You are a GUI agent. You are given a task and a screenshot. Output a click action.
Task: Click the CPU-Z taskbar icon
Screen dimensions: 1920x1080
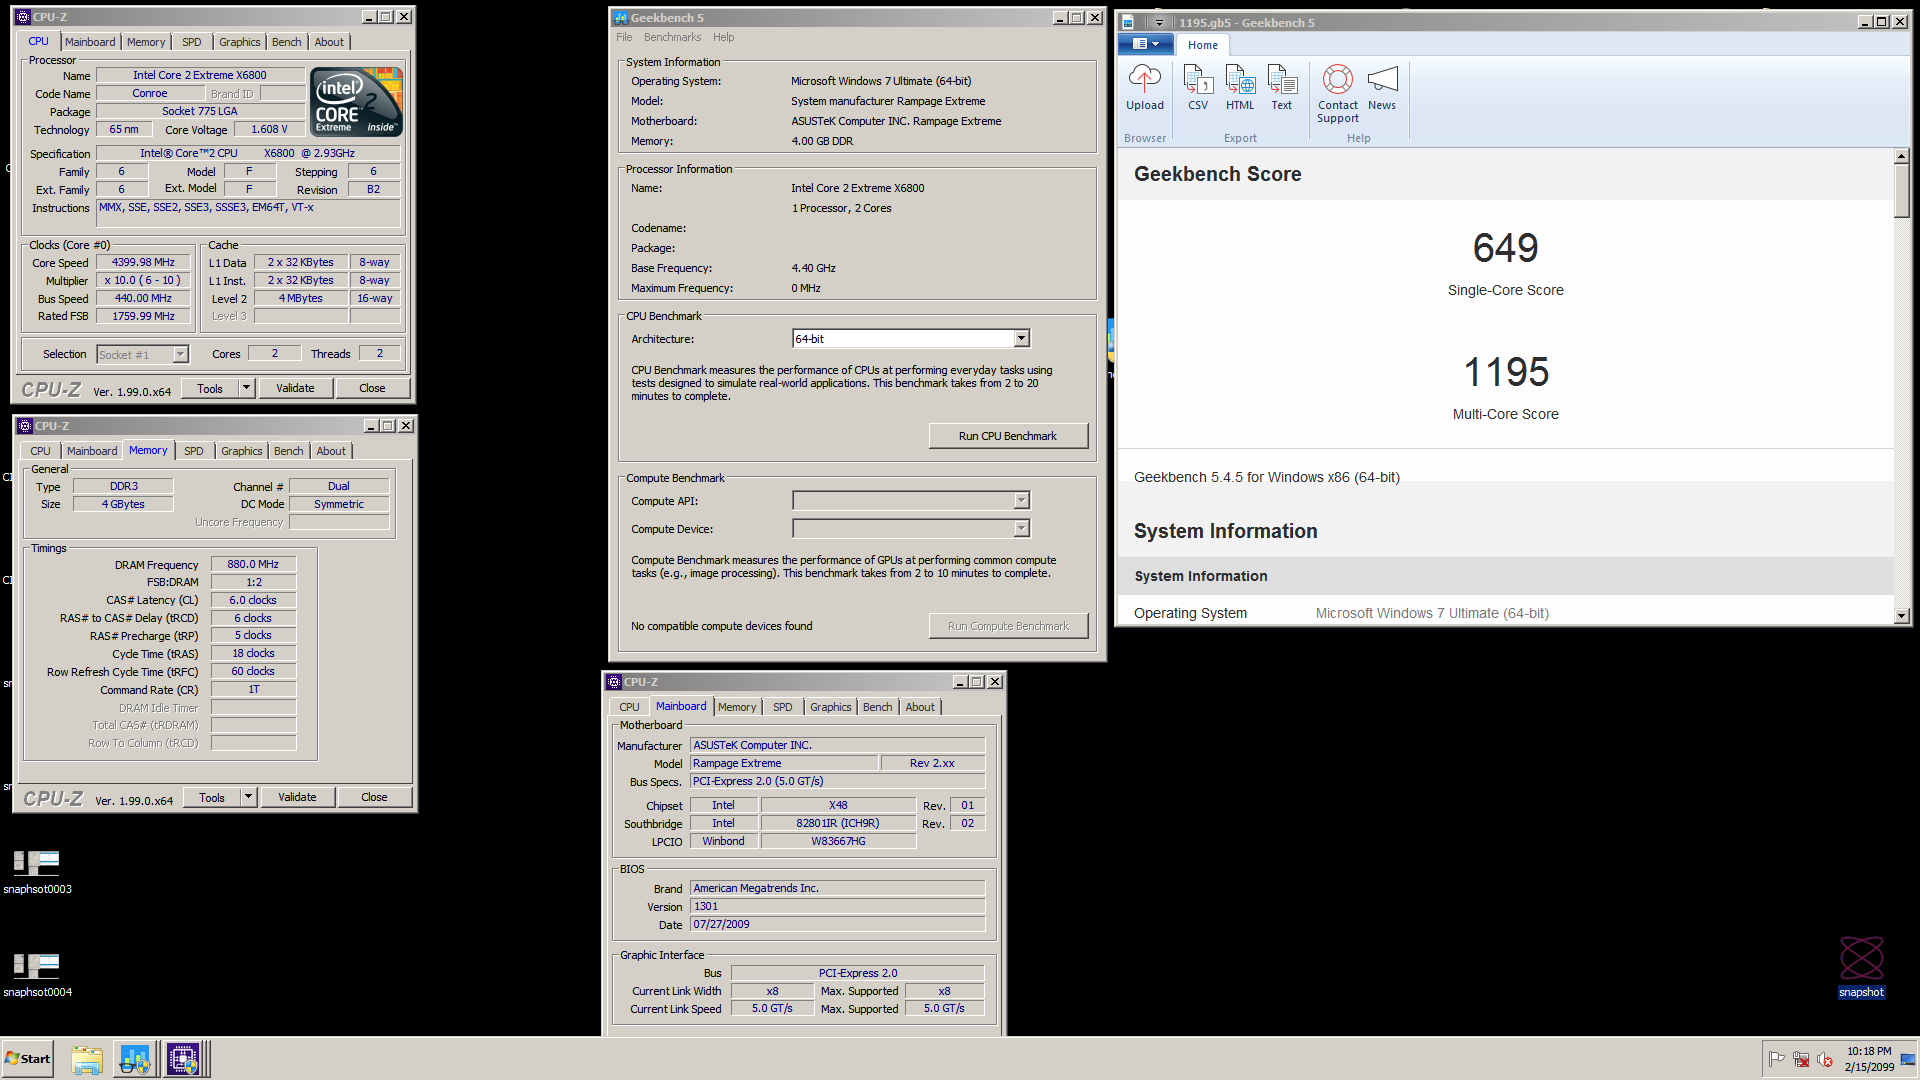pos(183,1059)
